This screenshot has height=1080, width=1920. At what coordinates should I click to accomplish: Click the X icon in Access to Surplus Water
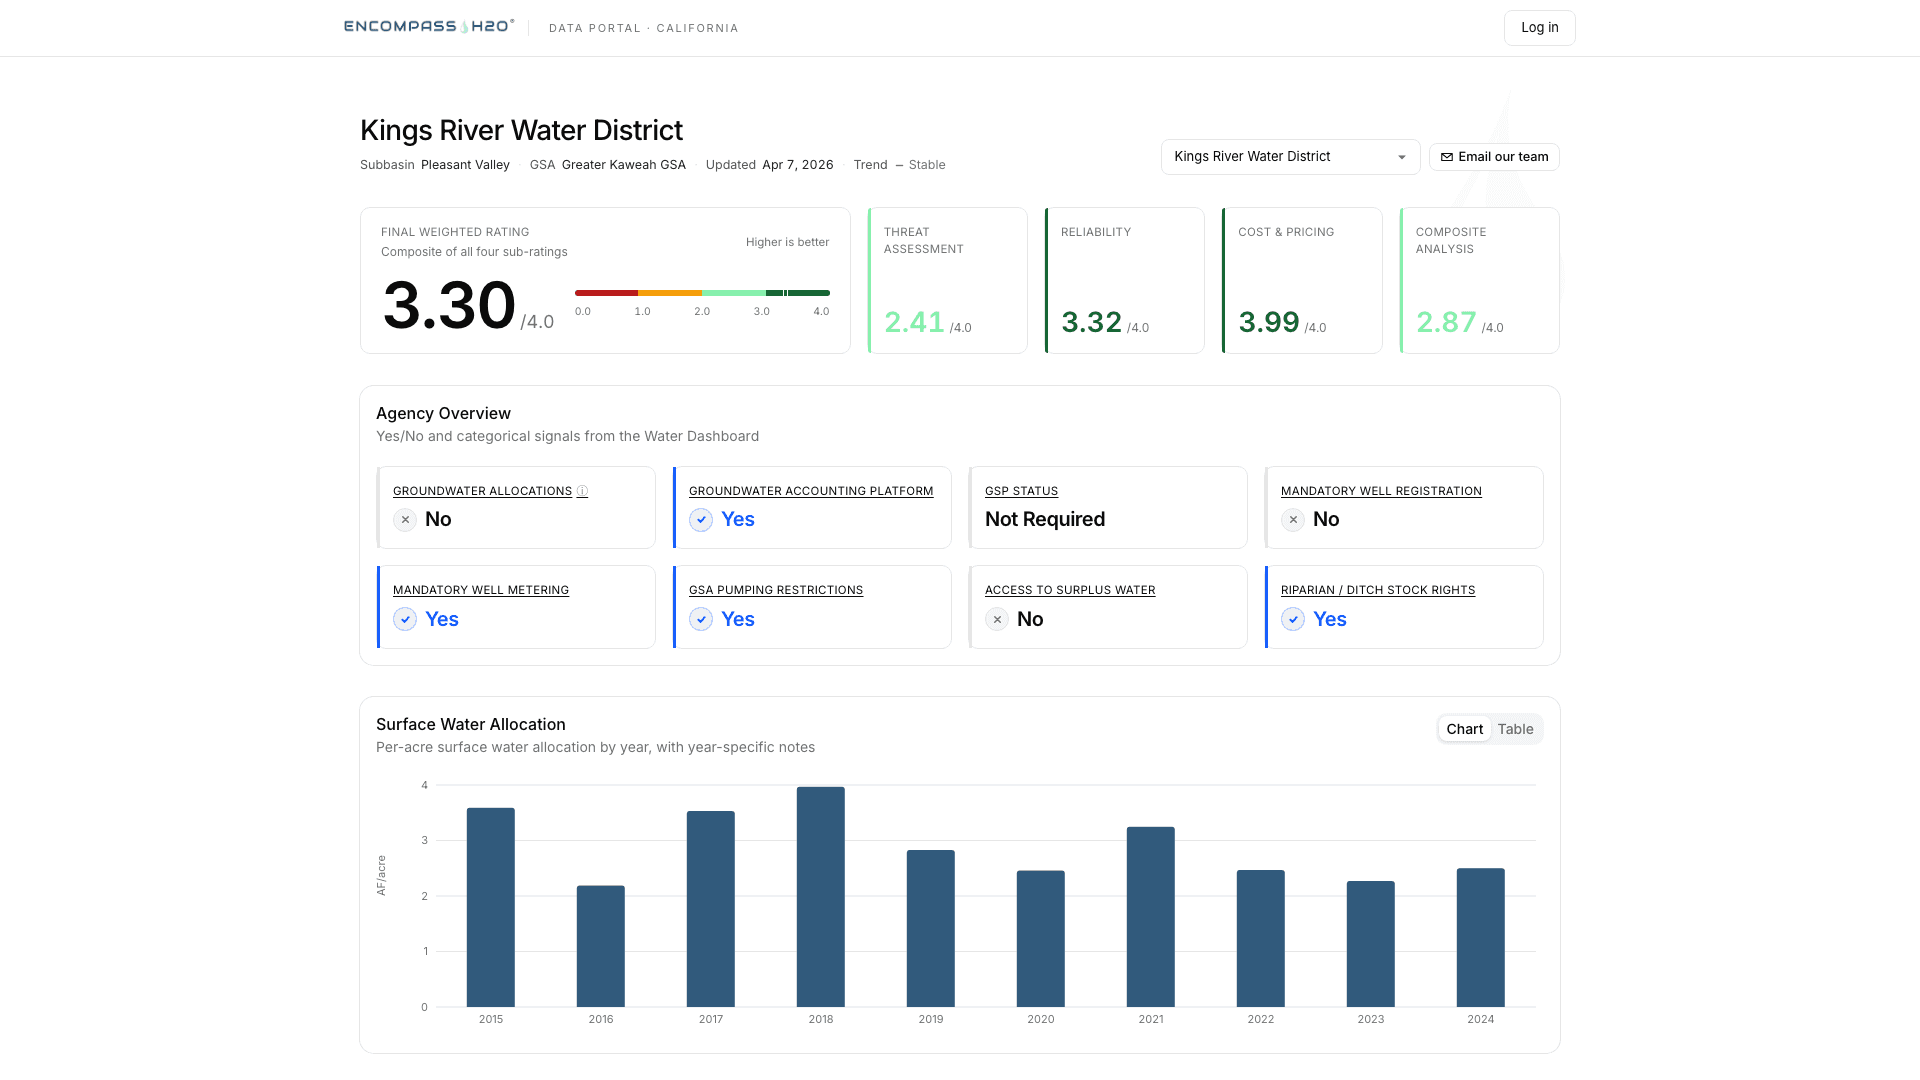pyautogui.click(x=997, y=619)
